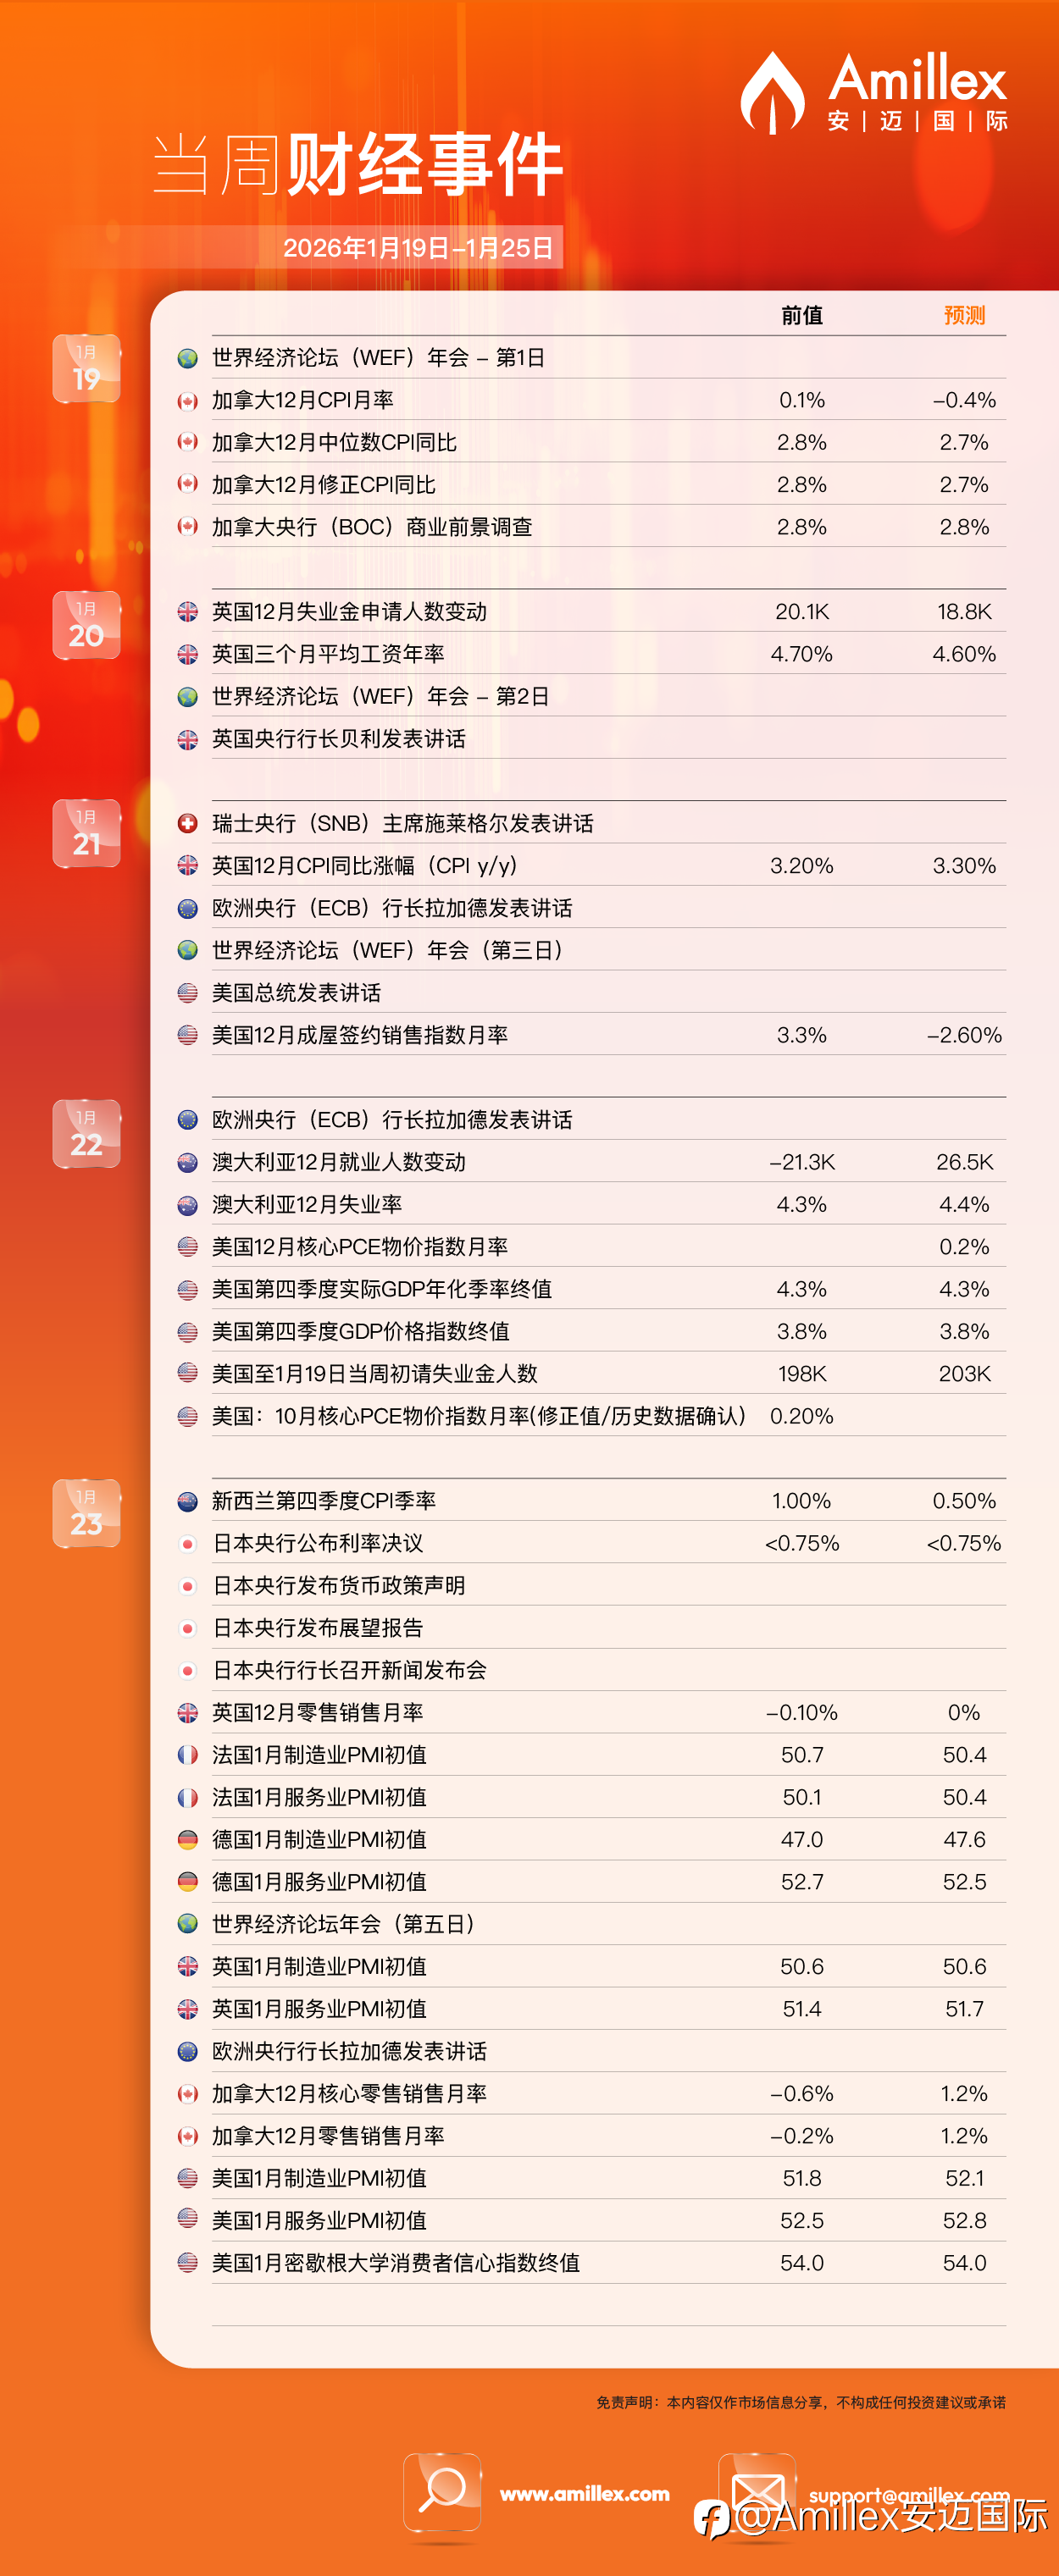Click the globe icon beside WEF 年会 第1日

[187, 358]
